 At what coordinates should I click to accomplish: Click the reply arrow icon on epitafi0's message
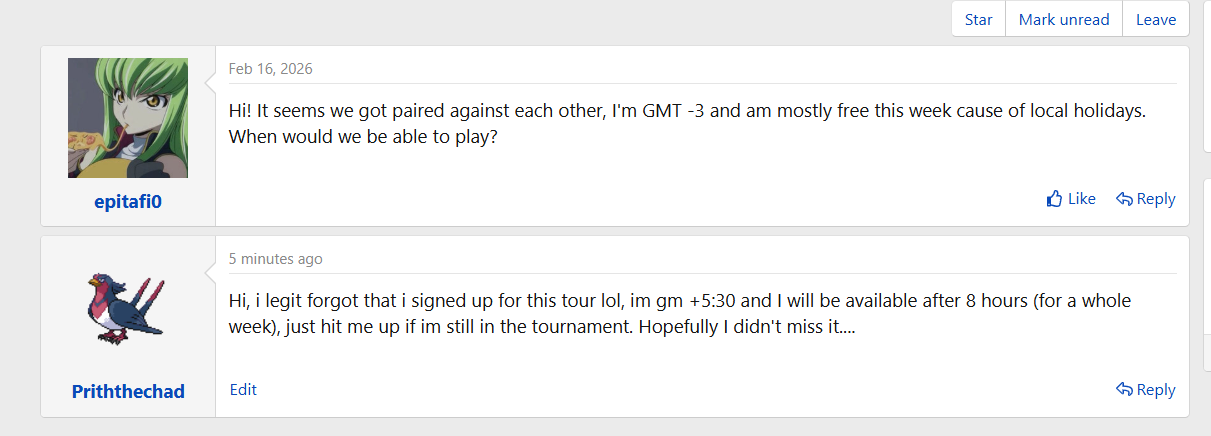(x=1124, y=199)
